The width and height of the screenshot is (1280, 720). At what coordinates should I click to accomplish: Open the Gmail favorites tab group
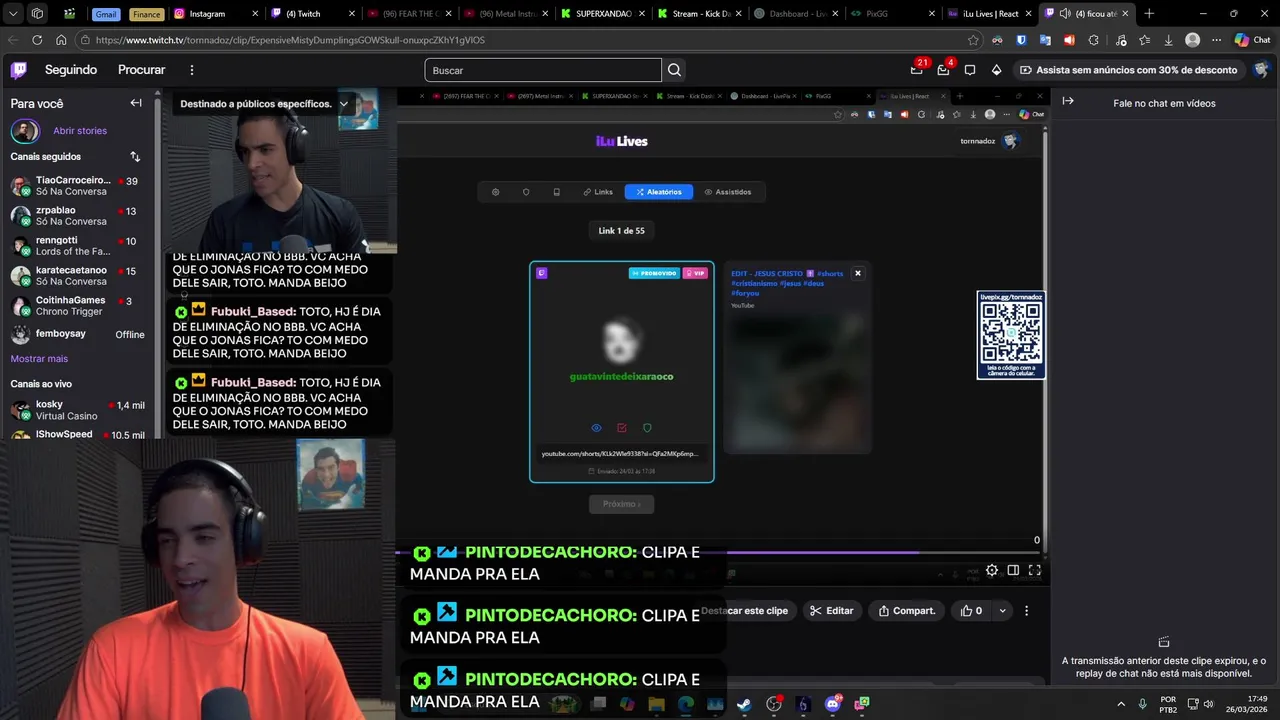click(106, 14)
